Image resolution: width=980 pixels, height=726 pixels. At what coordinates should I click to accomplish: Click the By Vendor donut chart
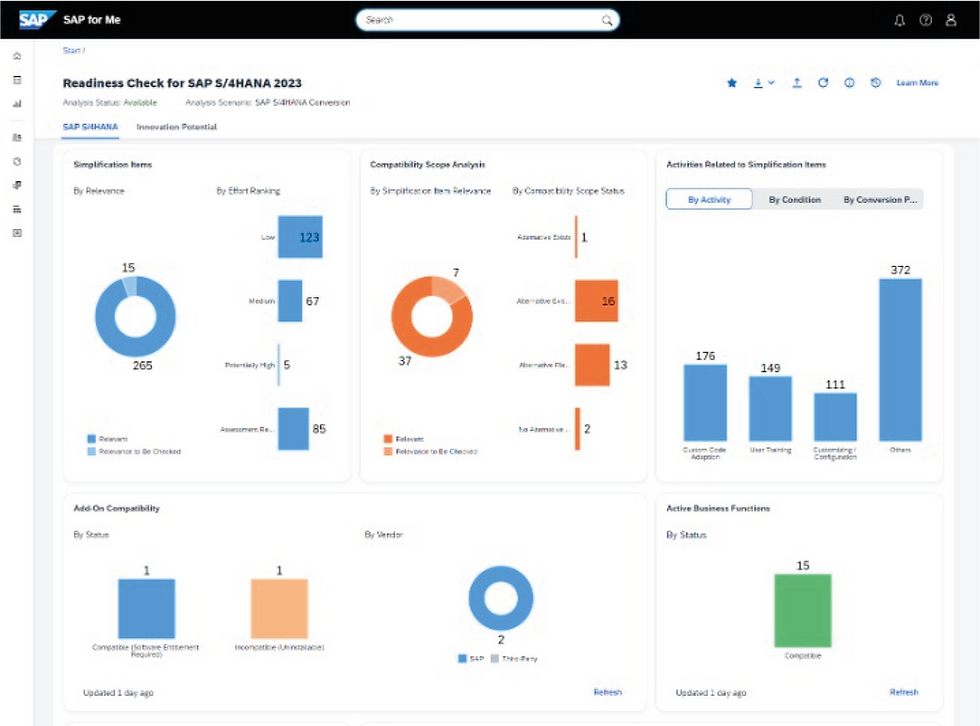click(501, 598)
